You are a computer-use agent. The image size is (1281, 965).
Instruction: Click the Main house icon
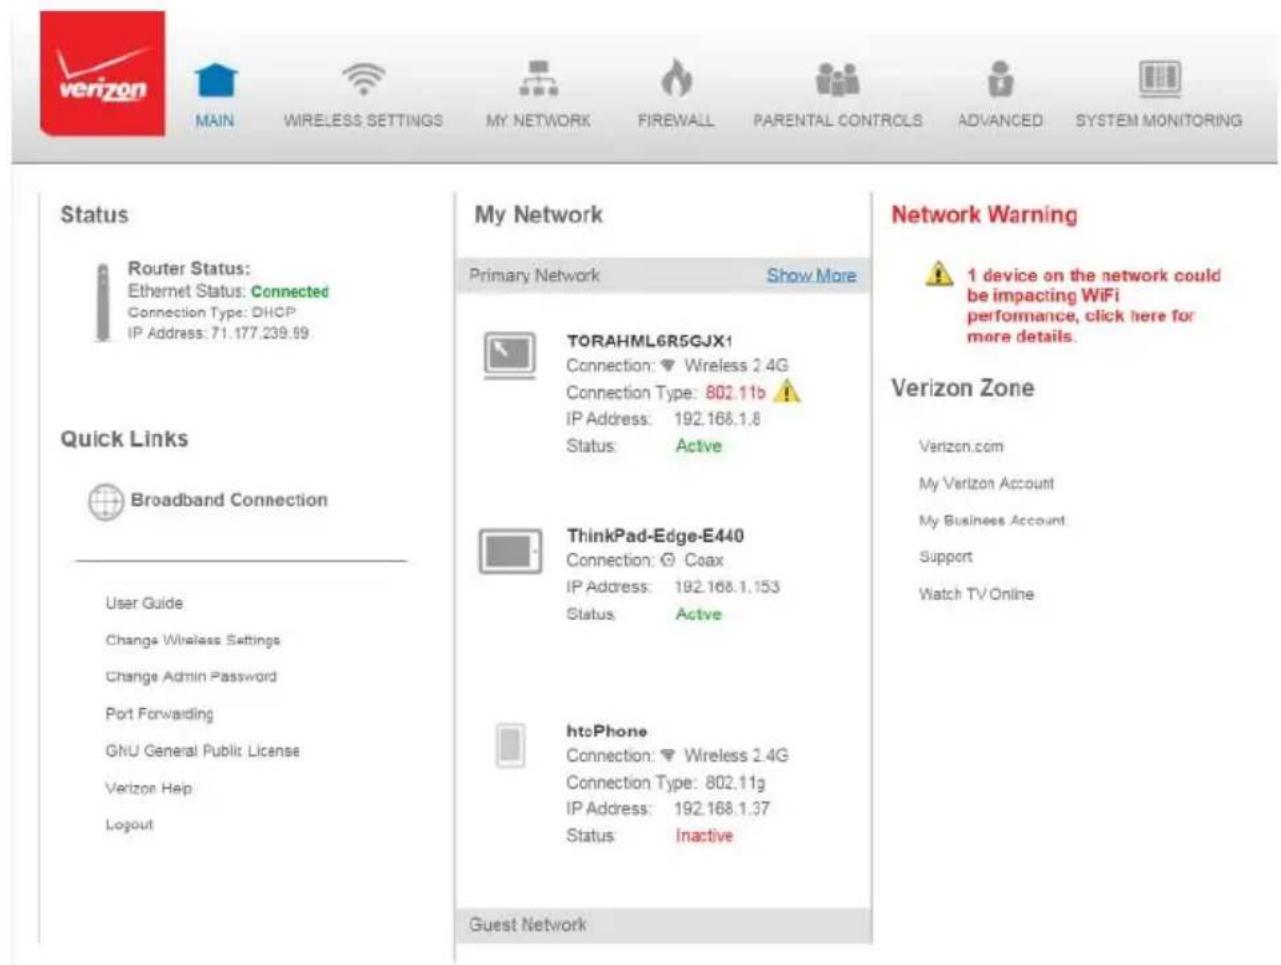(x=215, y=80)
